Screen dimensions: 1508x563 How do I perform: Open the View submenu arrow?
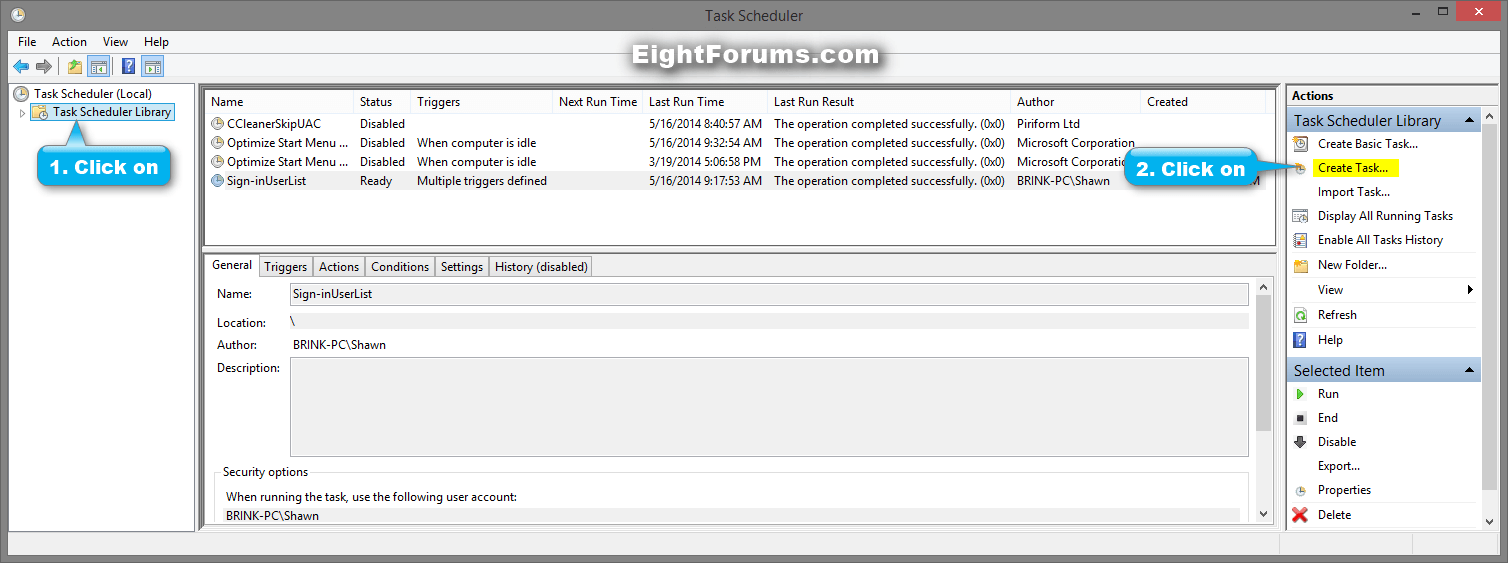tap(1470, 290)
